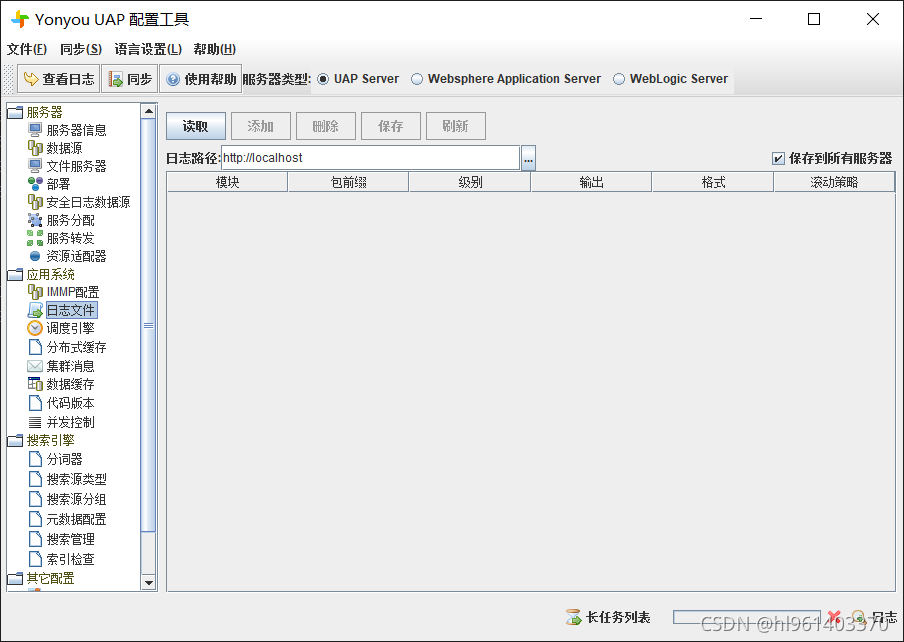Click the toolbar drag handle grip
904x642 pixels.
8,79
